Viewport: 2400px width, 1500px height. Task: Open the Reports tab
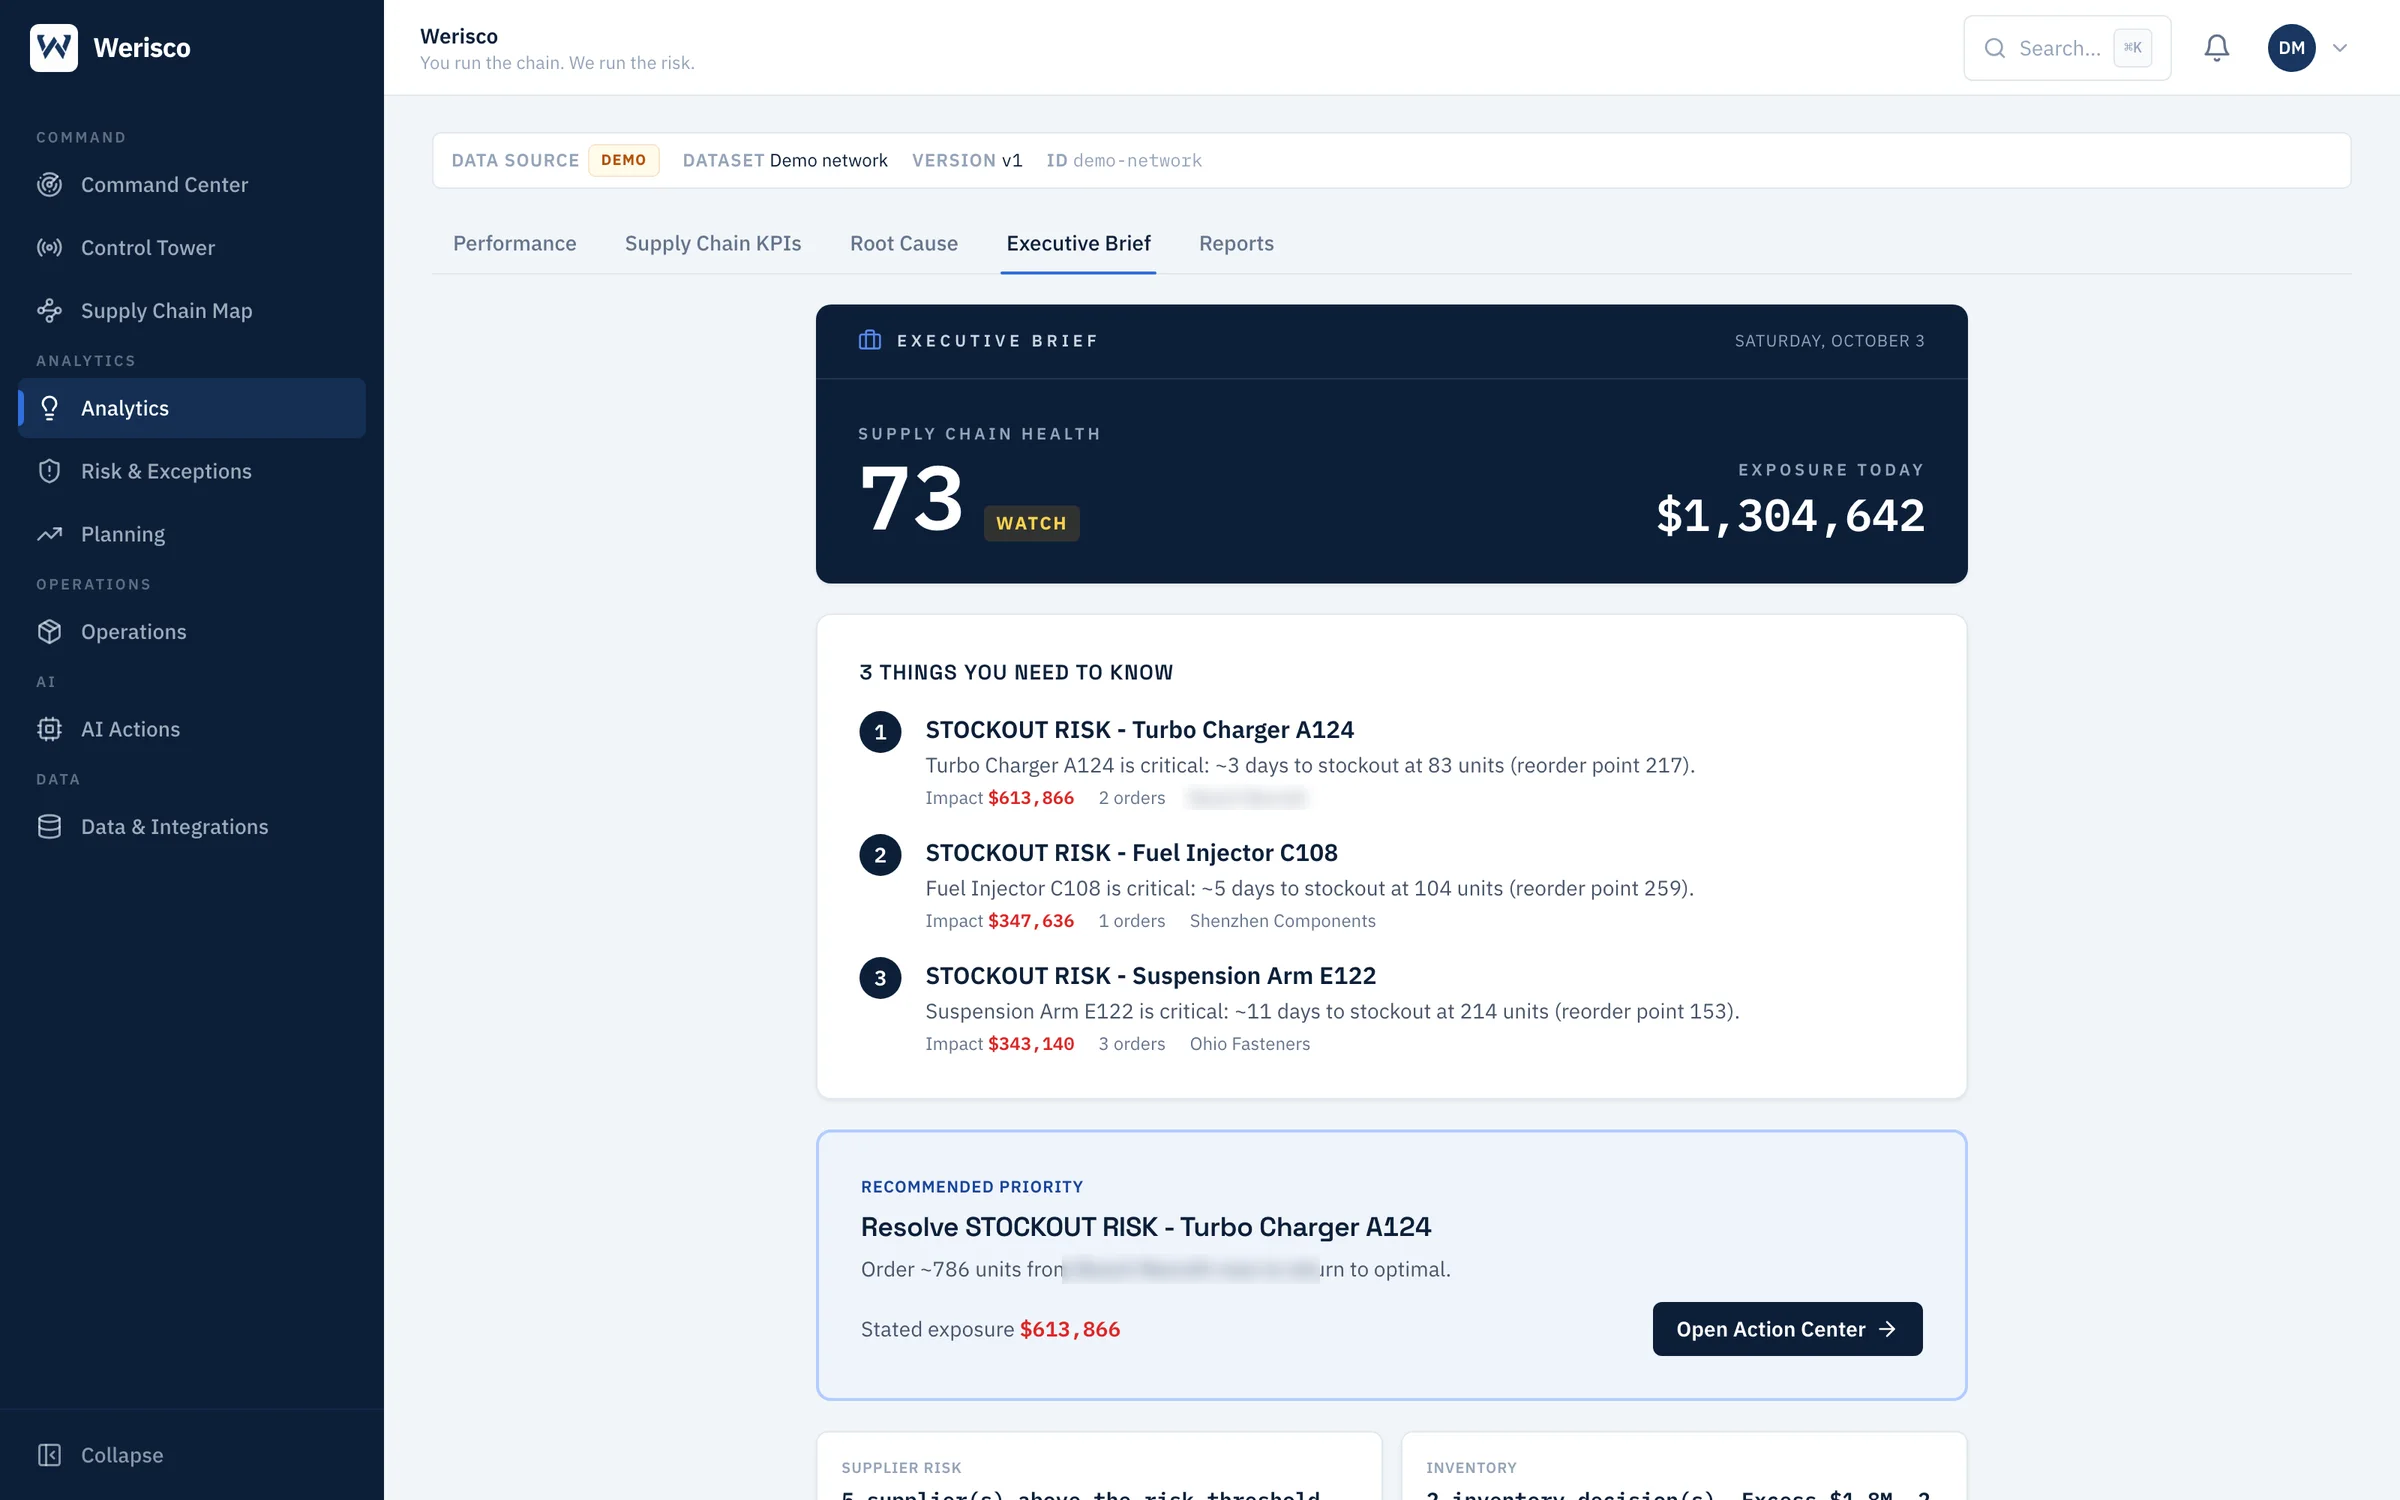1236,244
